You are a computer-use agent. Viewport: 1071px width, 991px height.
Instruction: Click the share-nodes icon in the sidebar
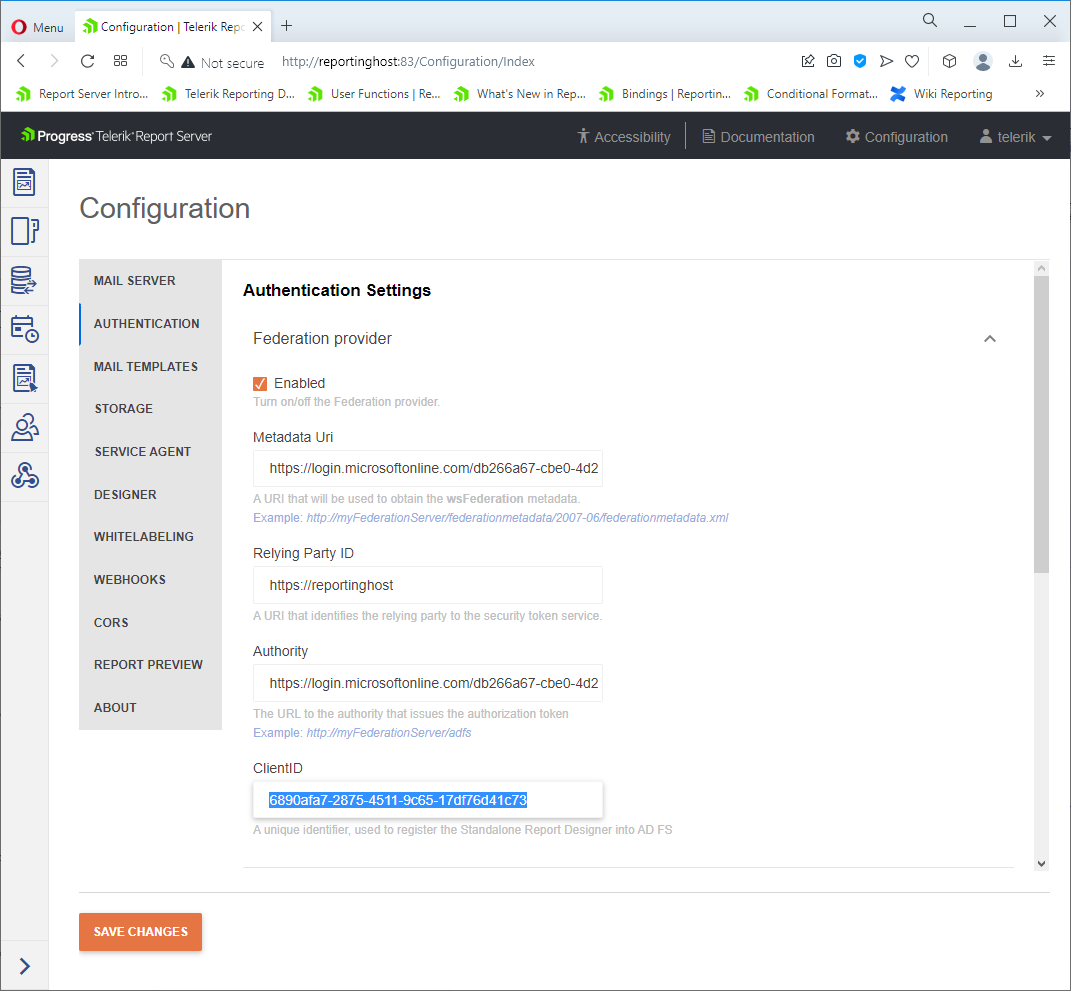click(x=25, y=476)
